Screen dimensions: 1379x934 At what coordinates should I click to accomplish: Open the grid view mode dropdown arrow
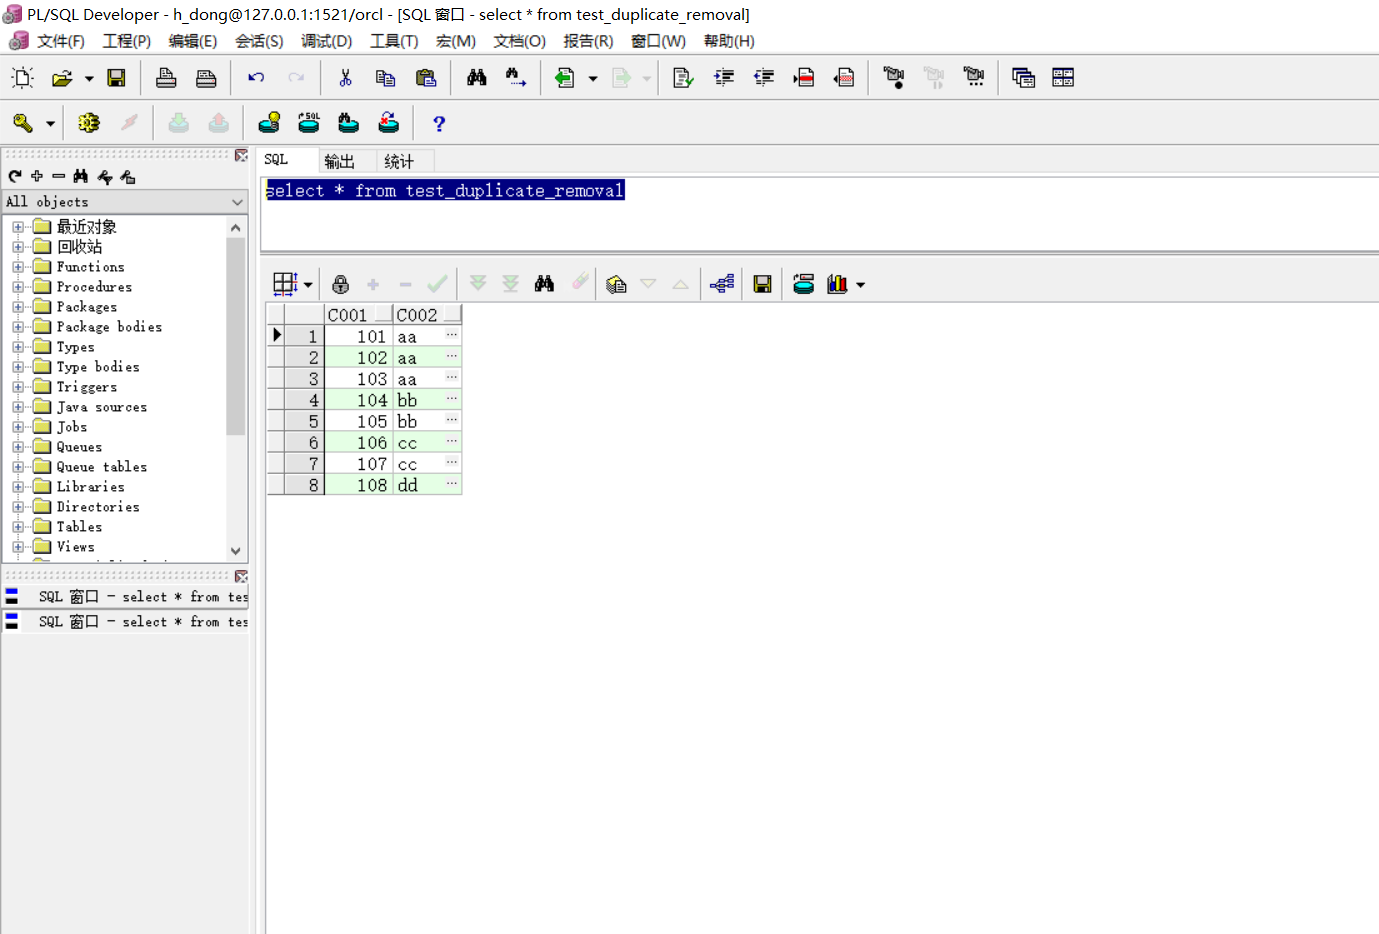click(x=308, y=285)
